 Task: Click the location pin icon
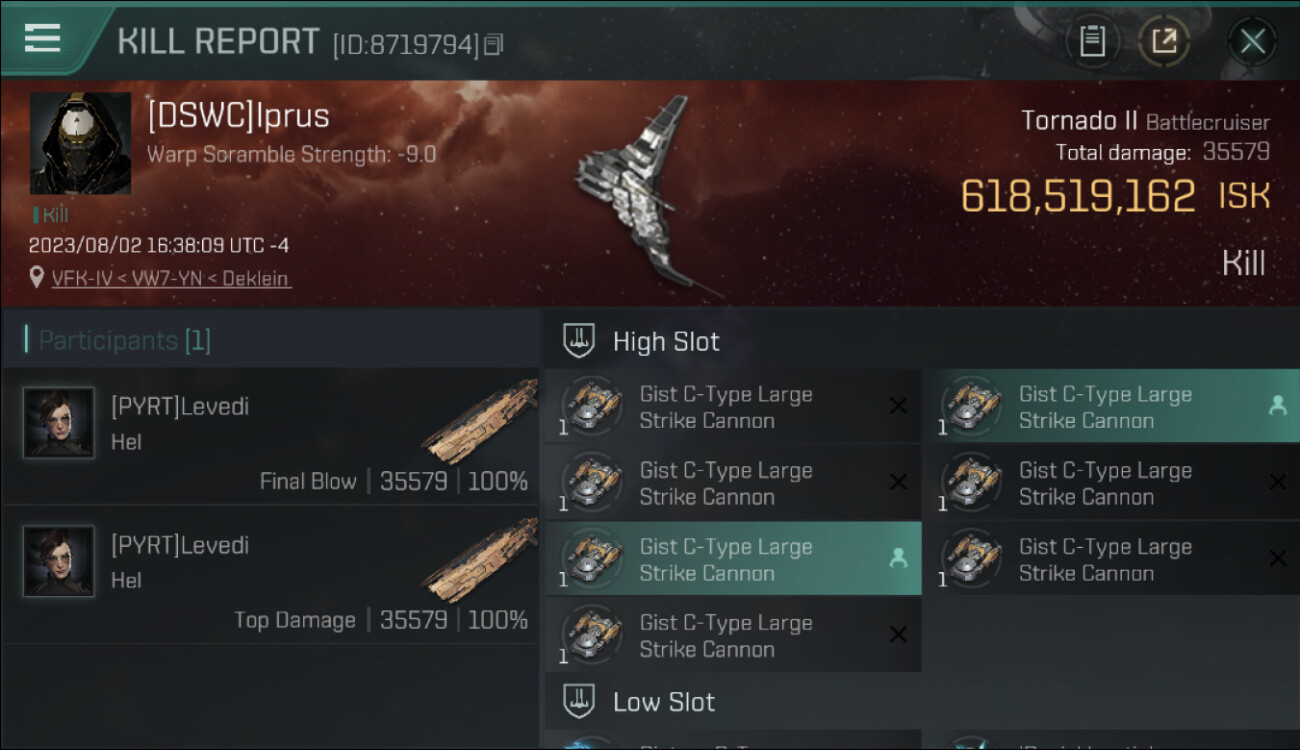click(37, 278)
